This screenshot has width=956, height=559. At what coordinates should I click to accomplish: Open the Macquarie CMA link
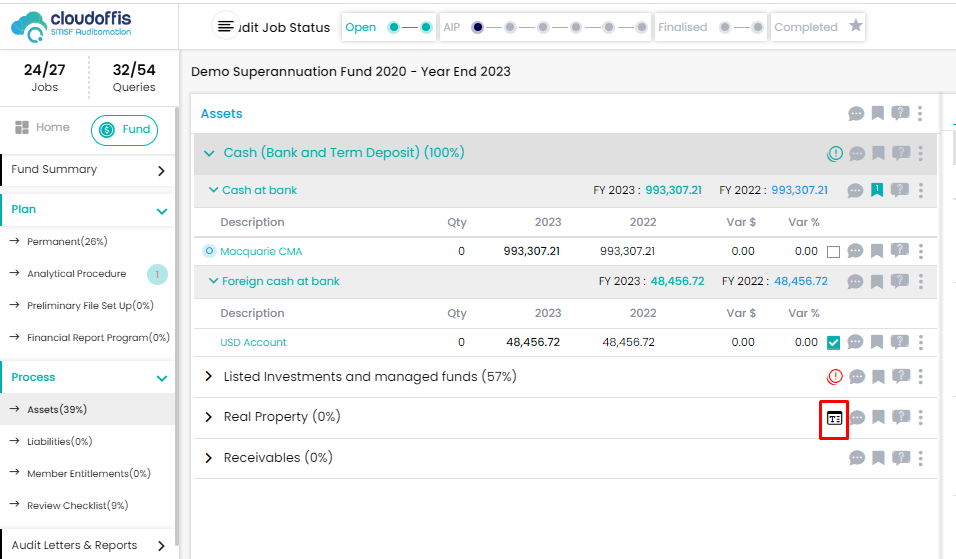pyautogui.click(x=261, y=251)
